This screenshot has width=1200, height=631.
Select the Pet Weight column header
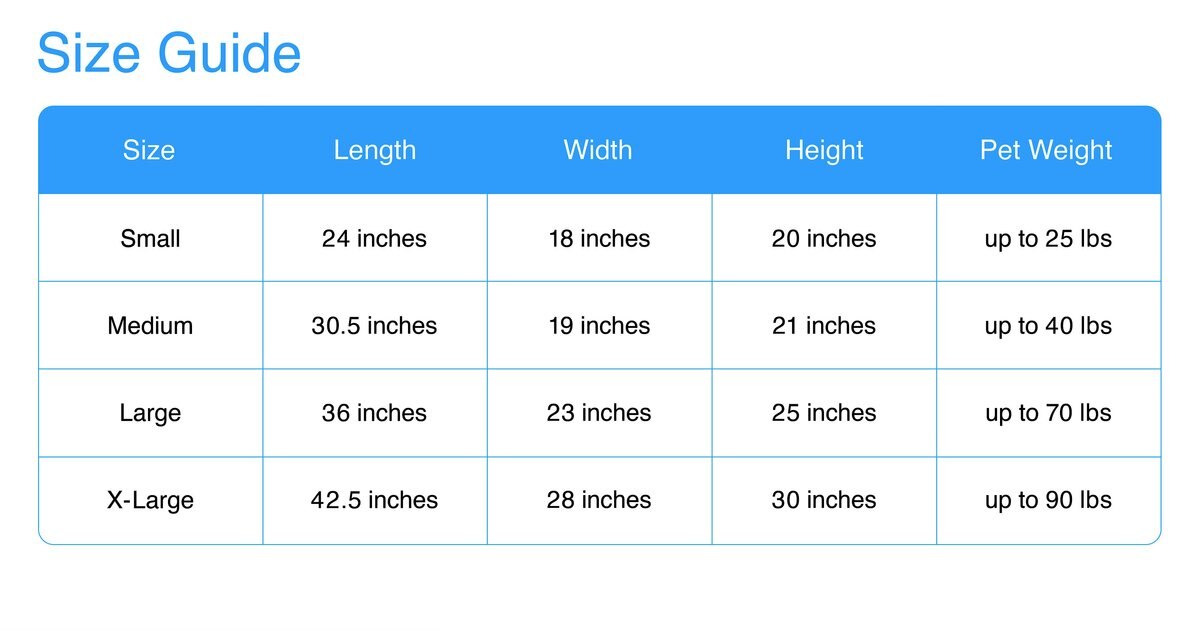point(1046,151)
